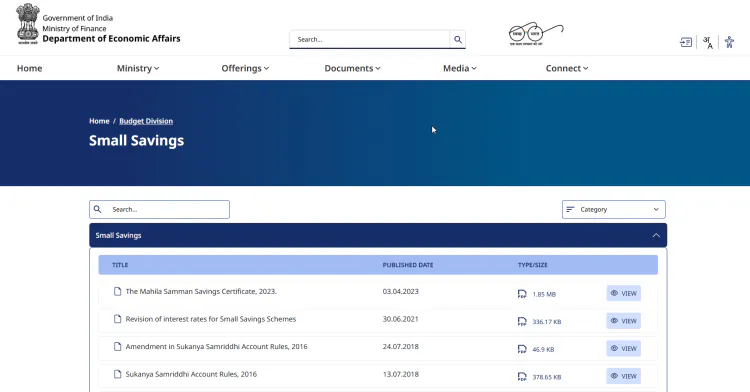Focus the document list Search field
Image resolution: width=750 pixels, height=392 pixels.
(159, 209)
